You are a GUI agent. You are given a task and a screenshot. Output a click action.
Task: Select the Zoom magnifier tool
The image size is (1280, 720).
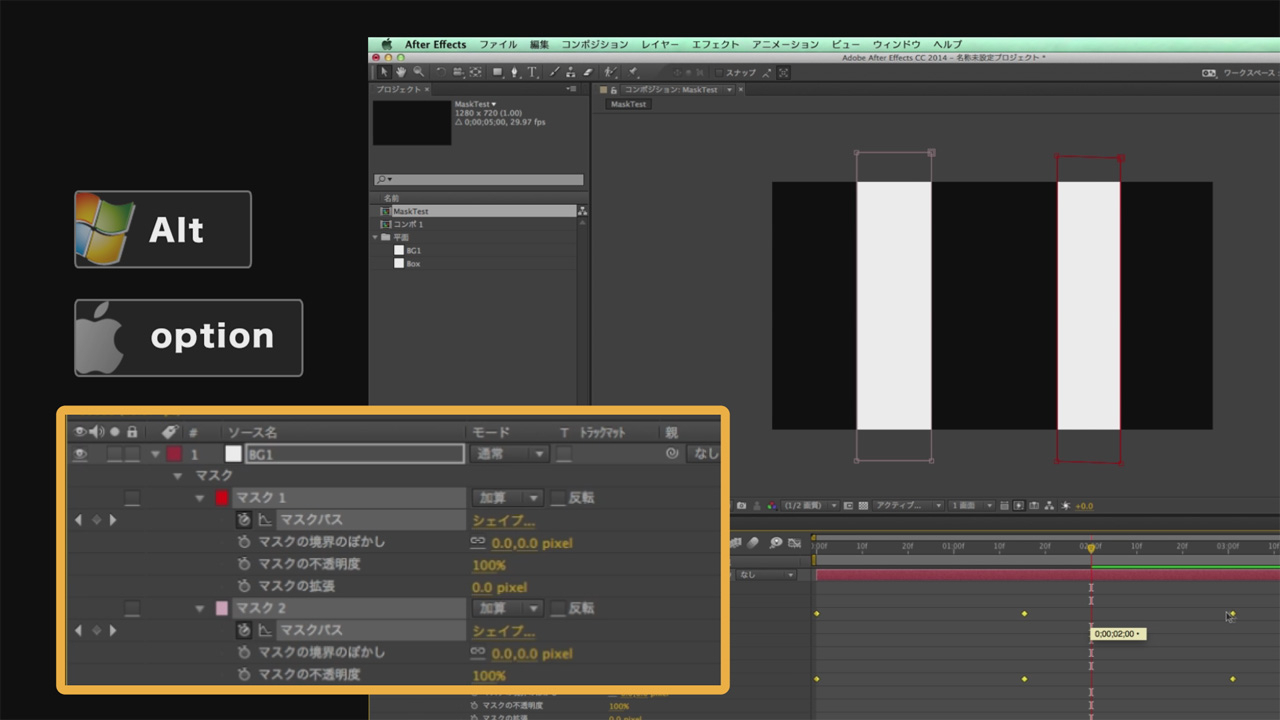pos(418,72)
